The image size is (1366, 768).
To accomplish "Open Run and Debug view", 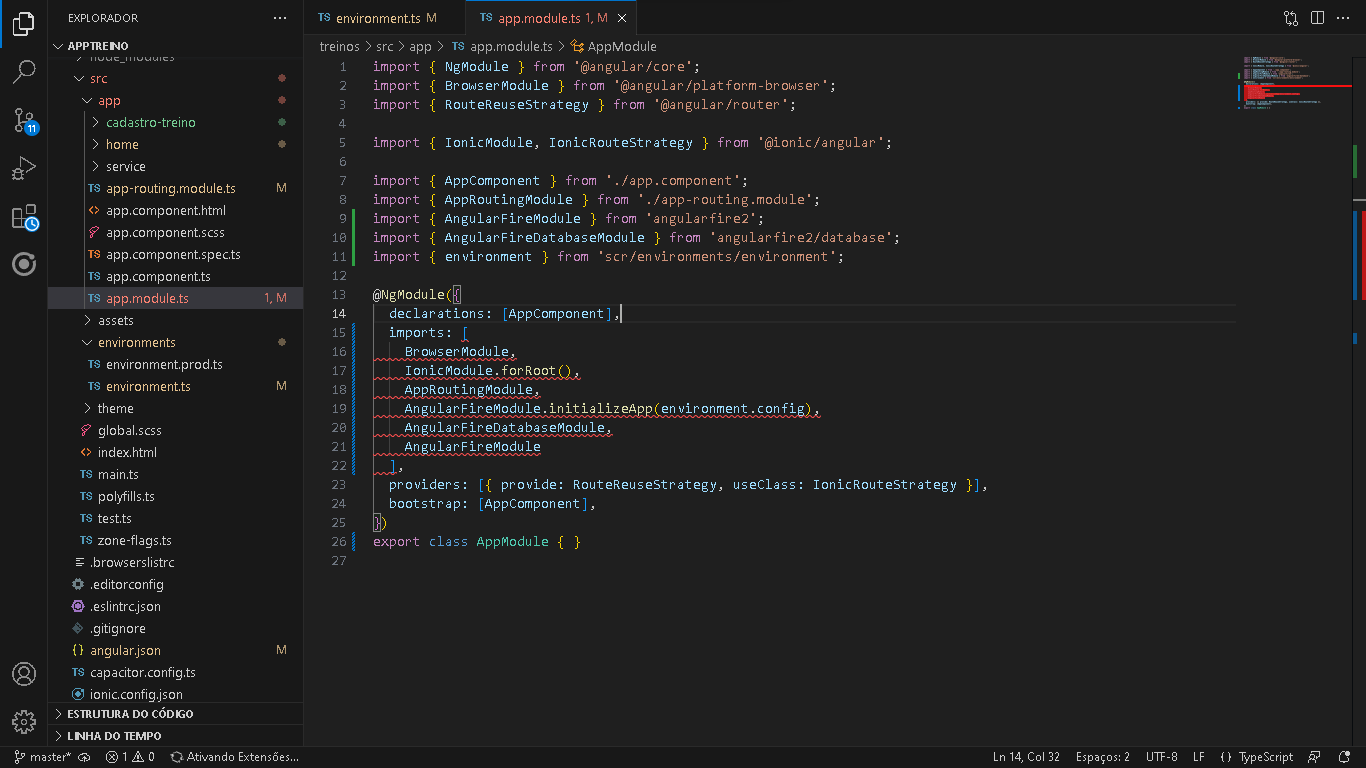I will pos(24,168).
